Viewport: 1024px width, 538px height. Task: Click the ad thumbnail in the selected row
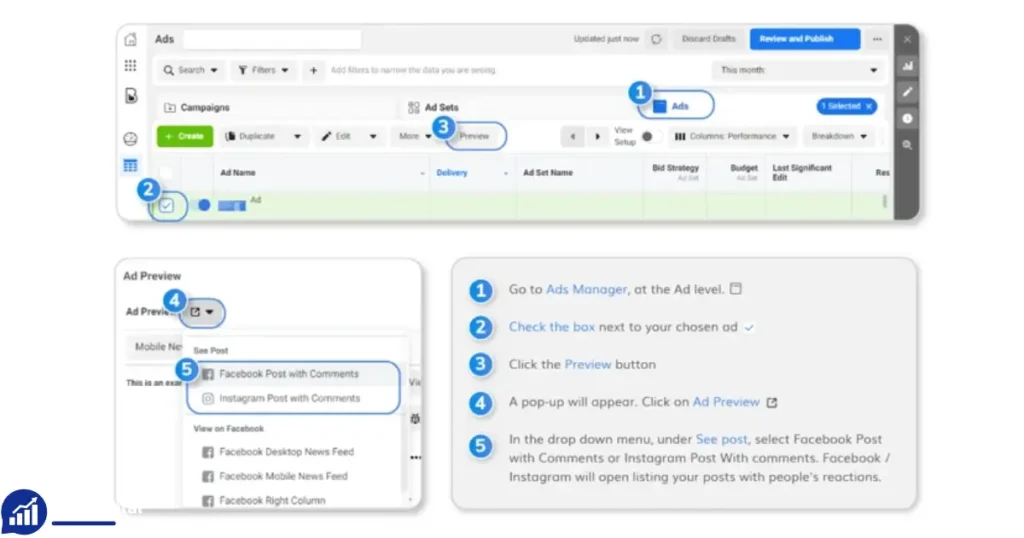[x=232, y=206]
